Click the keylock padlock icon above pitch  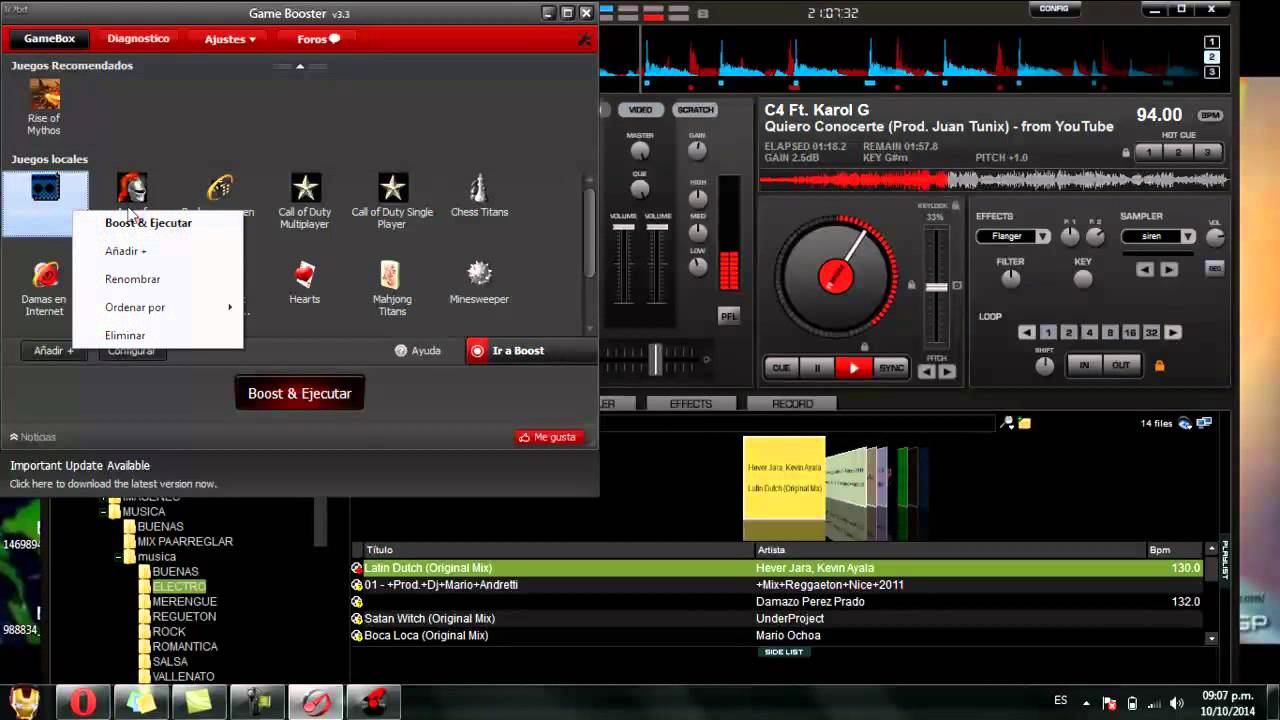pos(955,205)
